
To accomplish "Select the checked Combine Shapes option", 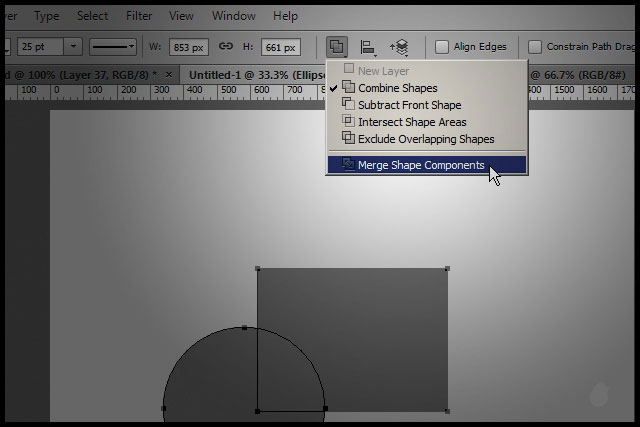I will coord(397,88).
